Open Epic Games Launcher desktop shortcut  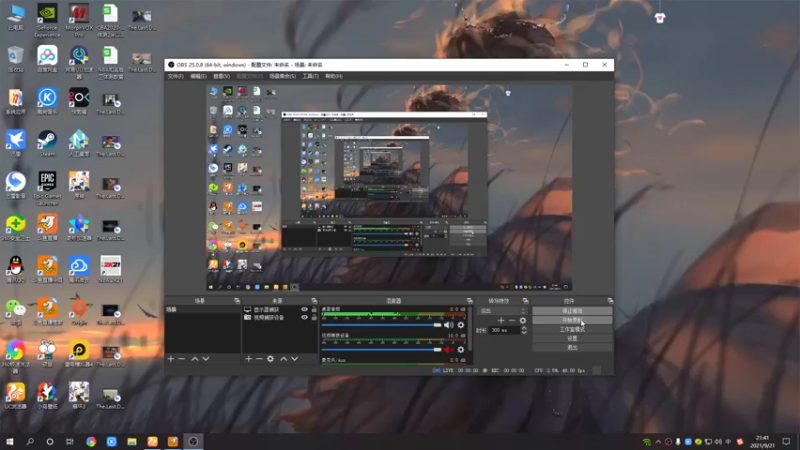[47, 188]
